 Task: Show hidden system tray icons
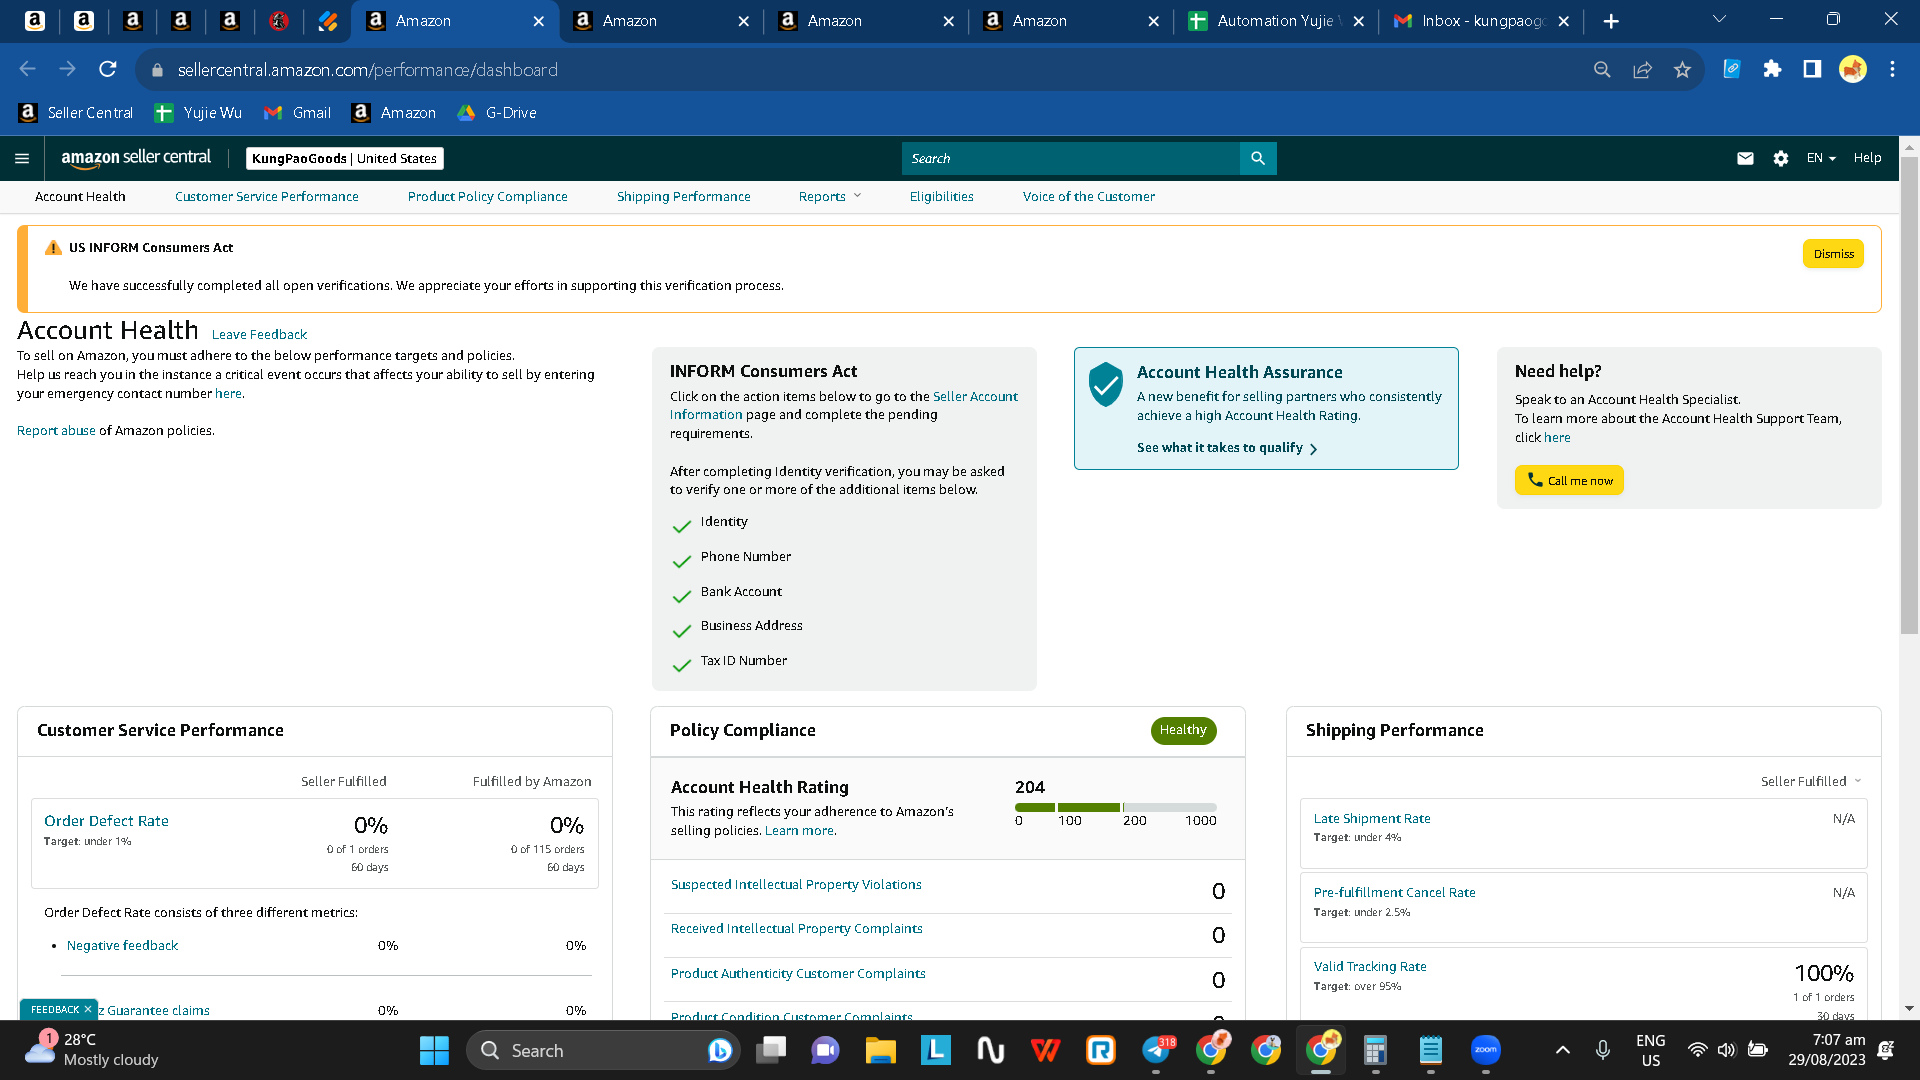coord(1563,1050)
